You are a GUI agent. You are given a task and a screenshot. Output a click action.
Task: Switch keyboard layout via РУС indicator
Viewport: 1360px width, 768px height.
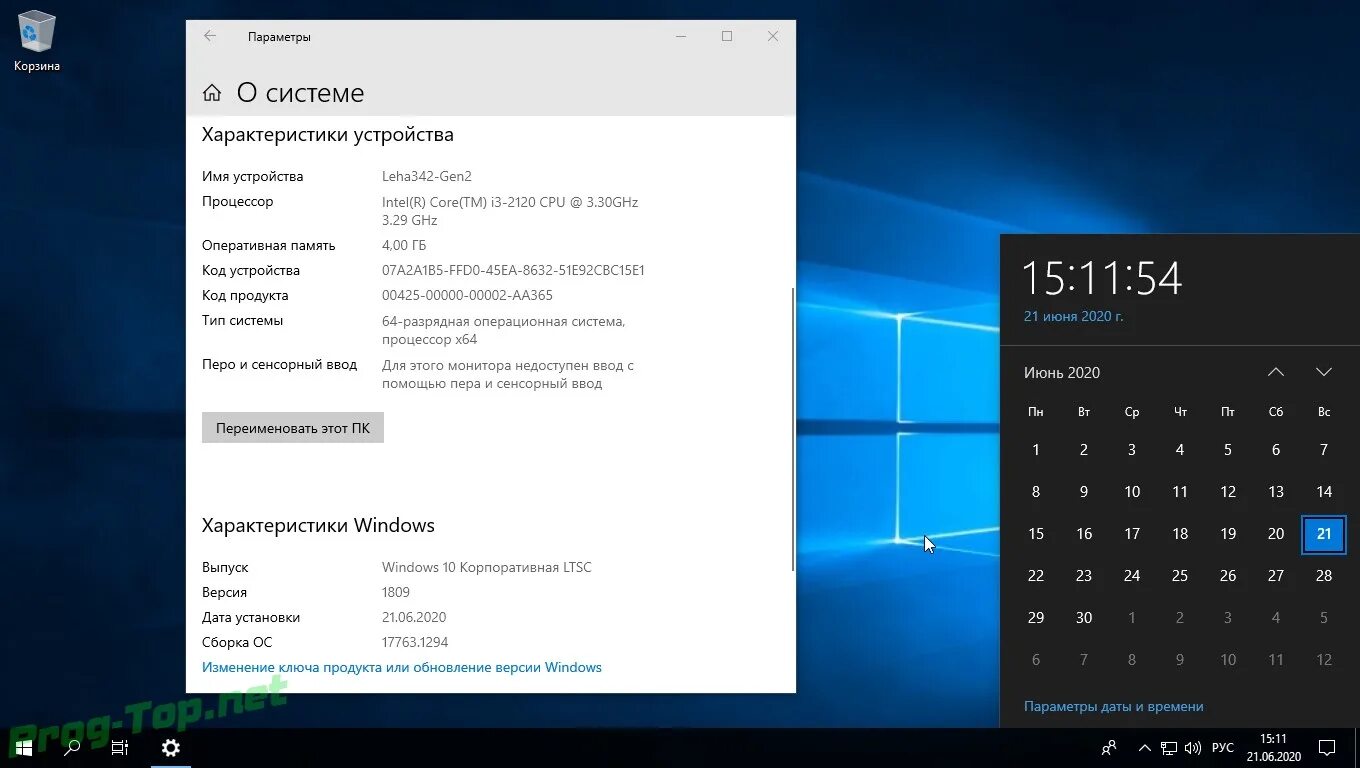tap(1222, 747)
